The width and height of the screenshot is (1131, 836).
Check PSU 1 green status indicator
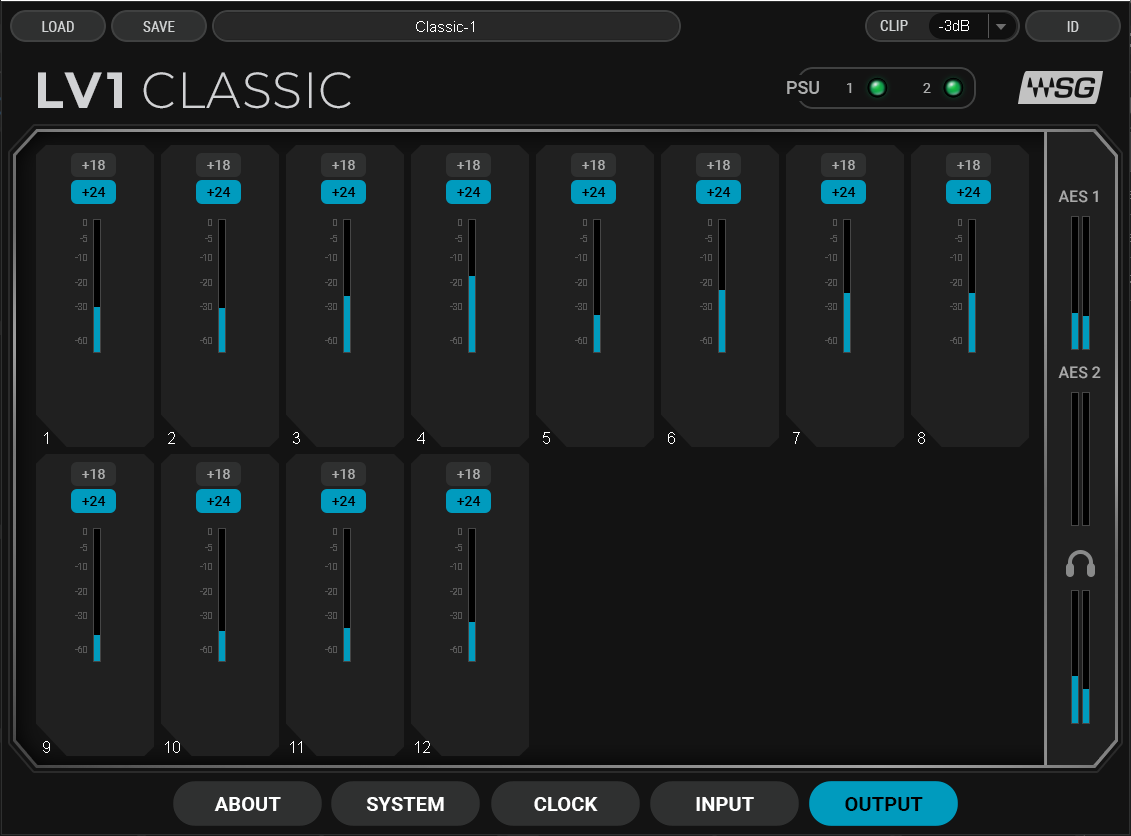877,88
